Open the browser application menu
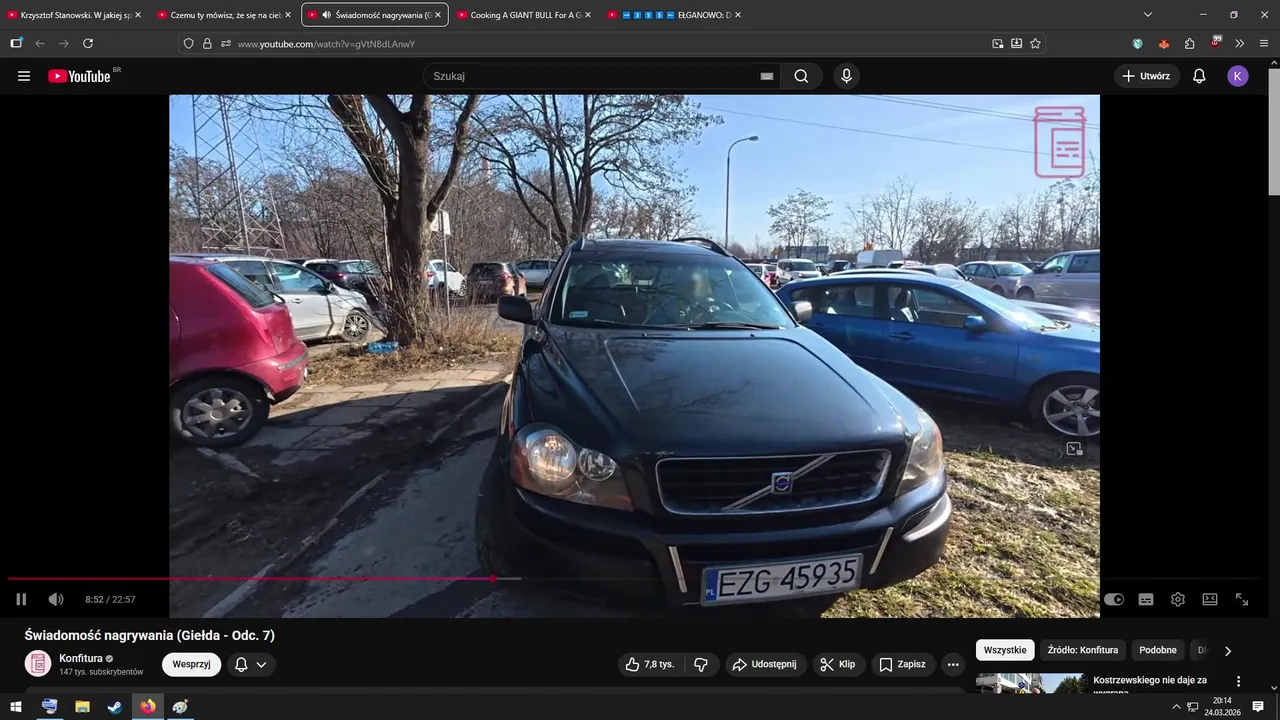The height and width of the screenshot is (720, 1280). [1264, 44]
